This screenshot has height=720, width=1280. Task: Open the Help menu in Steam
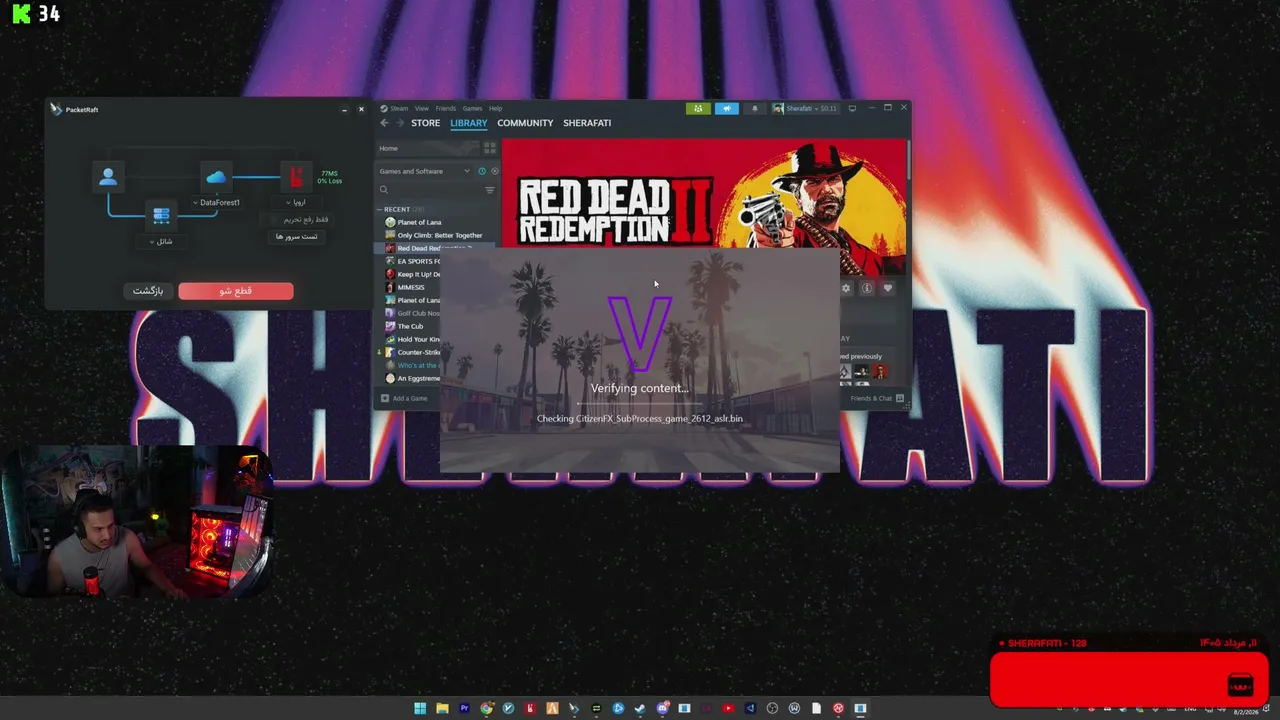tap(495, 108)
